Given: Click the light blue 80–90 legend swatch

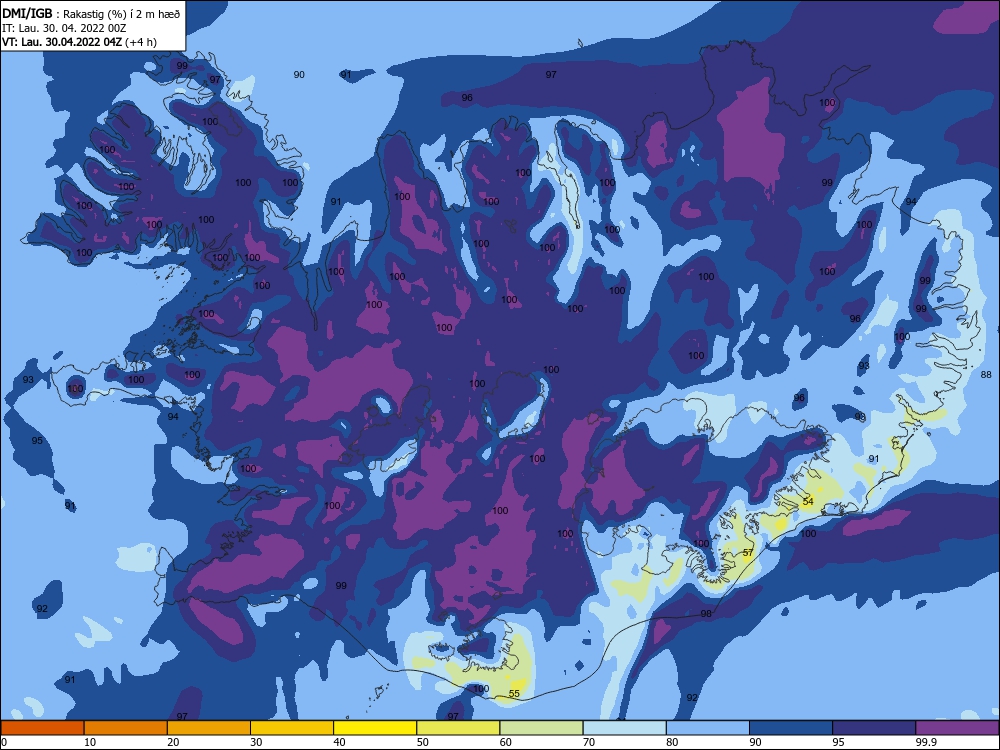Looking at the screenshot, I should [708, 728].
